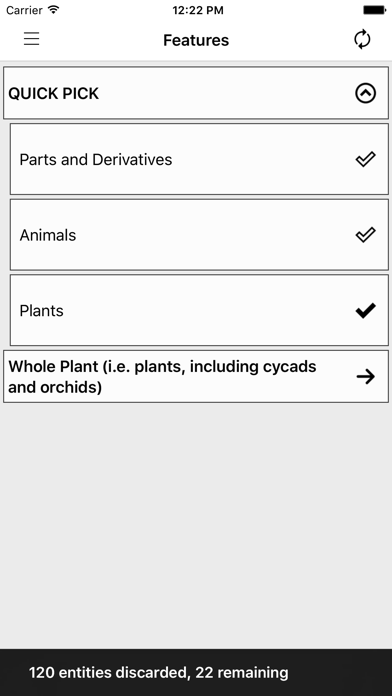
Task: Toggle the Parts and Derivatives checkmark
Action: [x=365, y=159]
